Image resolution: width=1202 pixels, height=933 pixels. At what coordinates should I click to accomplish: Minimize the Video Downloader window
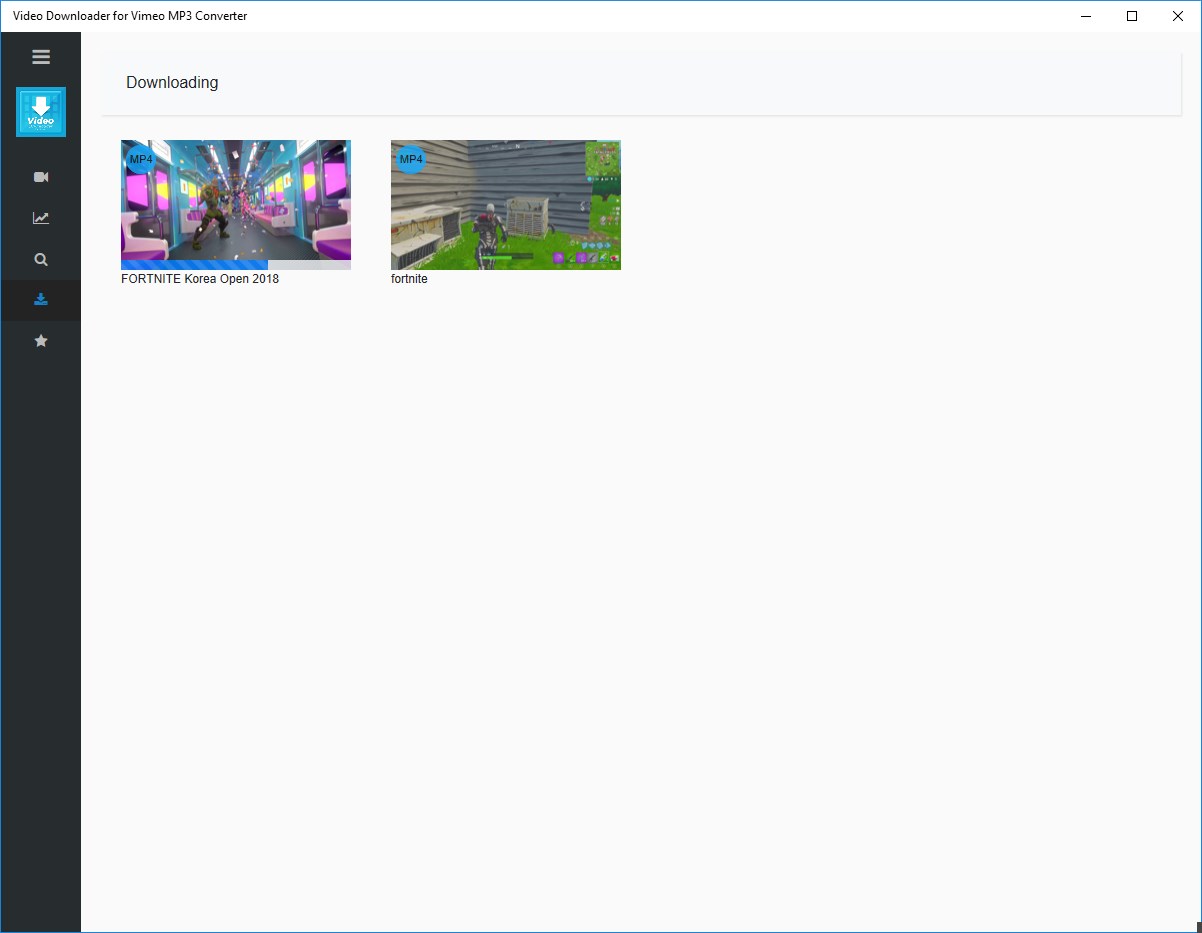click(1086, 16)
